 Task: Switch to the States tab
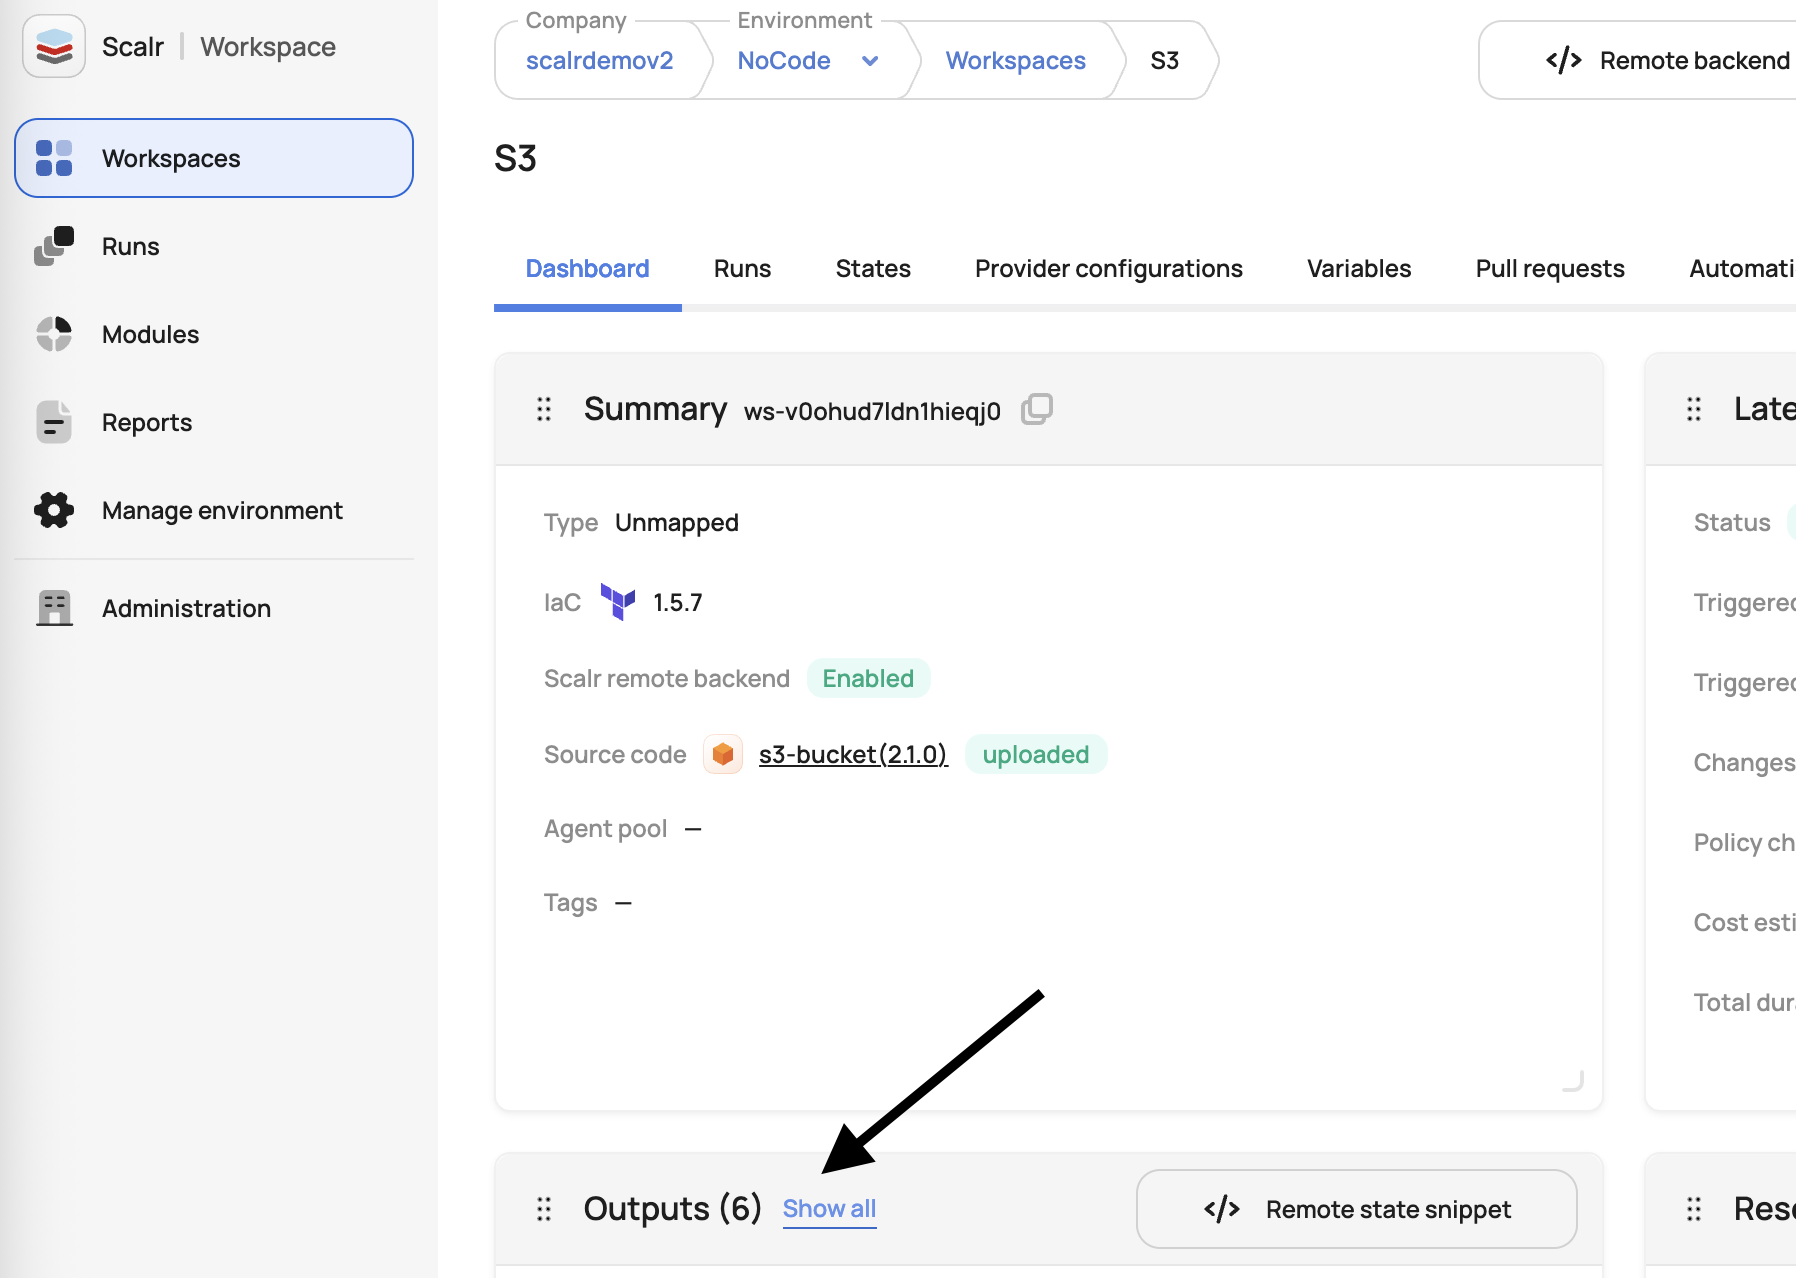pos(873,268)
